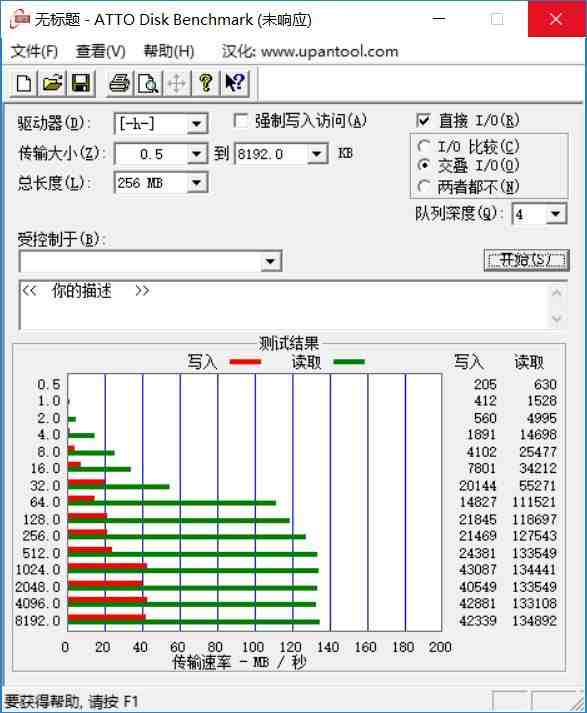The width and height of the screenshot is (587, 713).
Task: Activate the context help arrow icon
Action: [x=235, y=83]
